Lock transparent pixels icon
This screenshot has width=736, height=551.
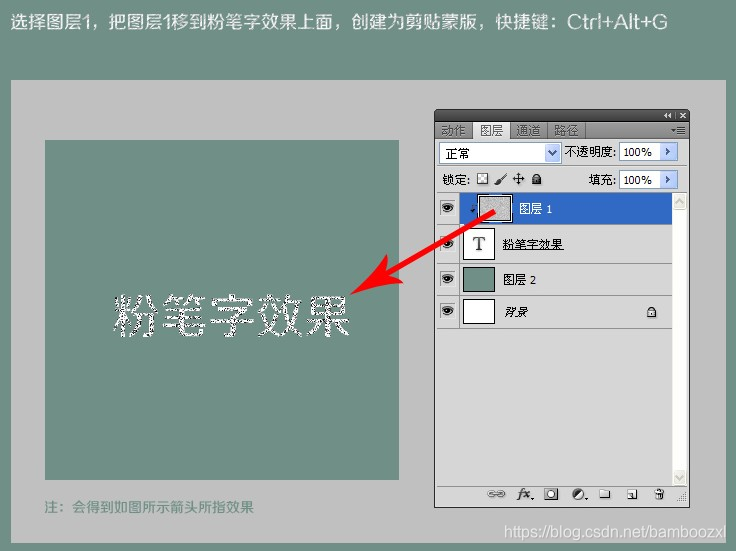(x=482, y=179)
